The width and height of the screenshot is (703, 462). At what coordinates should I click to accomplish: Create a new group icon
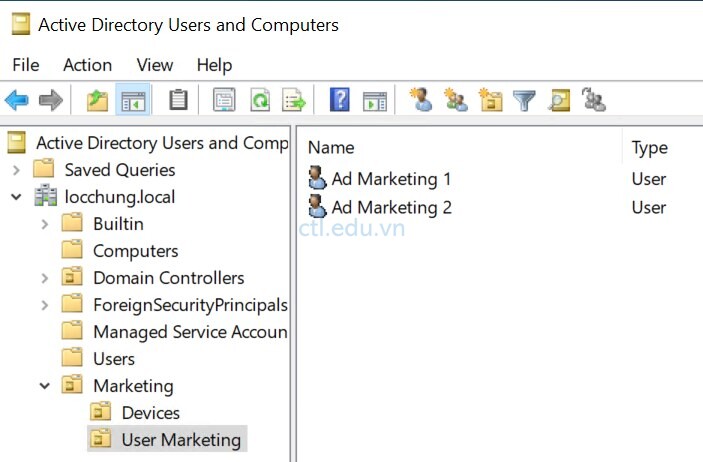pos(456,99)
